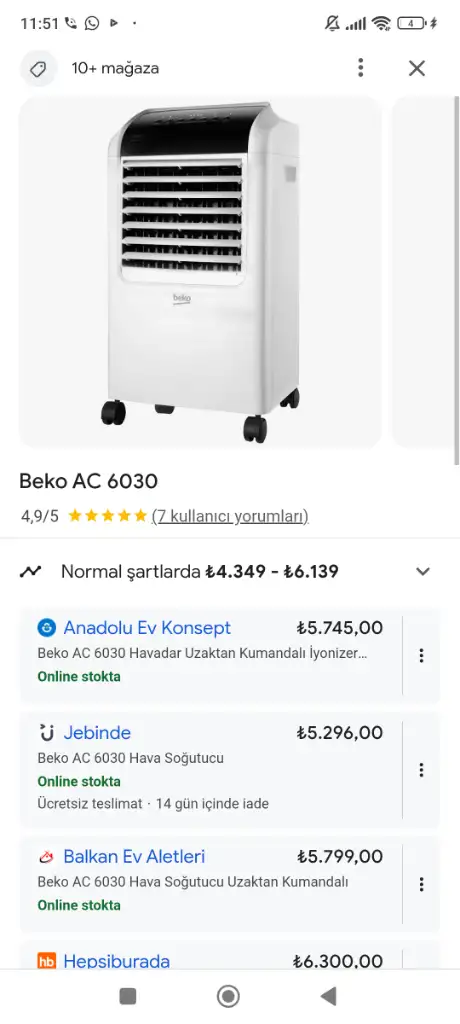460x1024 pixels.
Task: Close the product panel with the X icon
Action: 417,68
